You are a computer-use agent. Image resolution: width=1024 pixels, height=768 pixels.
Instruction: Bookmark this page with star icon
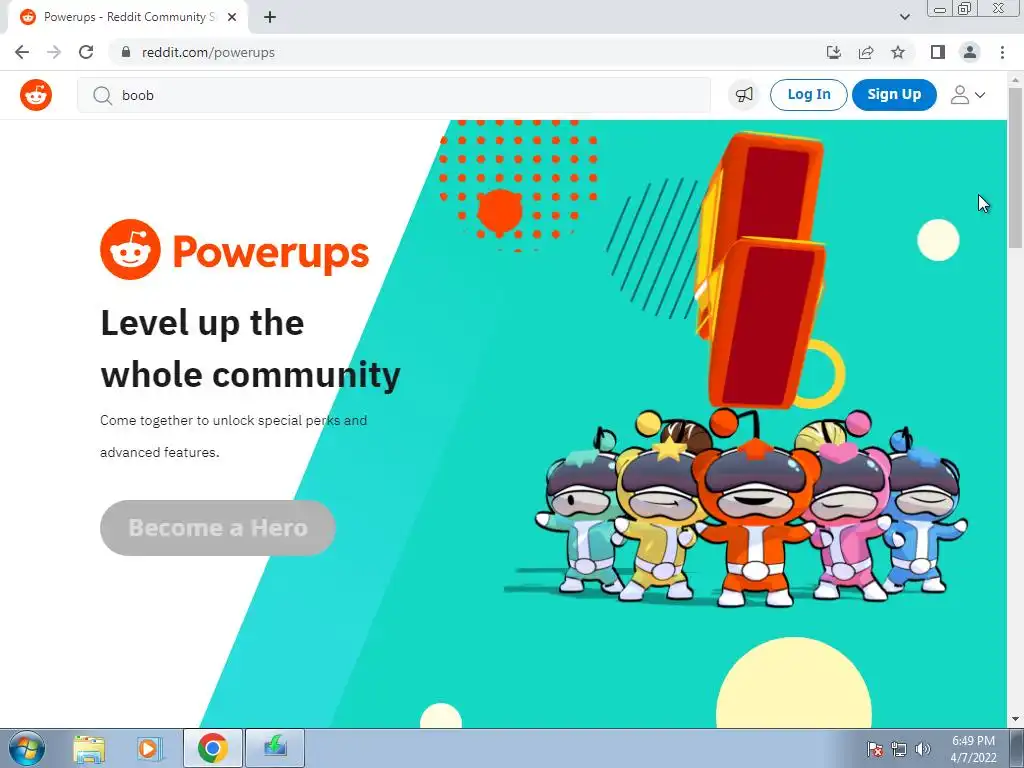[x=898, y=52]
